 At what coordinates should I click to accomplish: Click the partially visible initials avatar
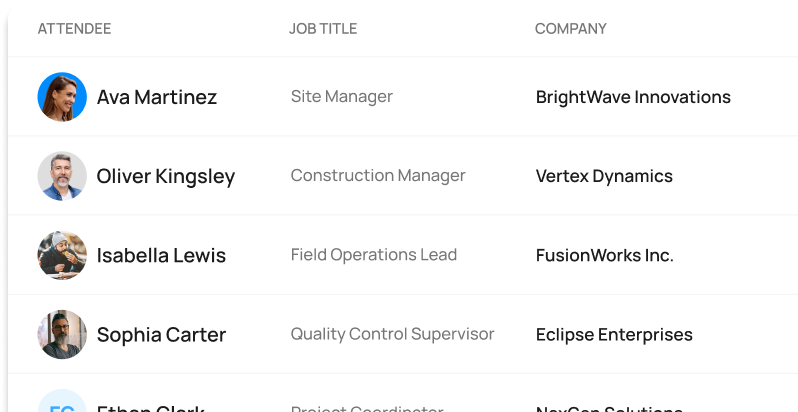click(62, 403)
